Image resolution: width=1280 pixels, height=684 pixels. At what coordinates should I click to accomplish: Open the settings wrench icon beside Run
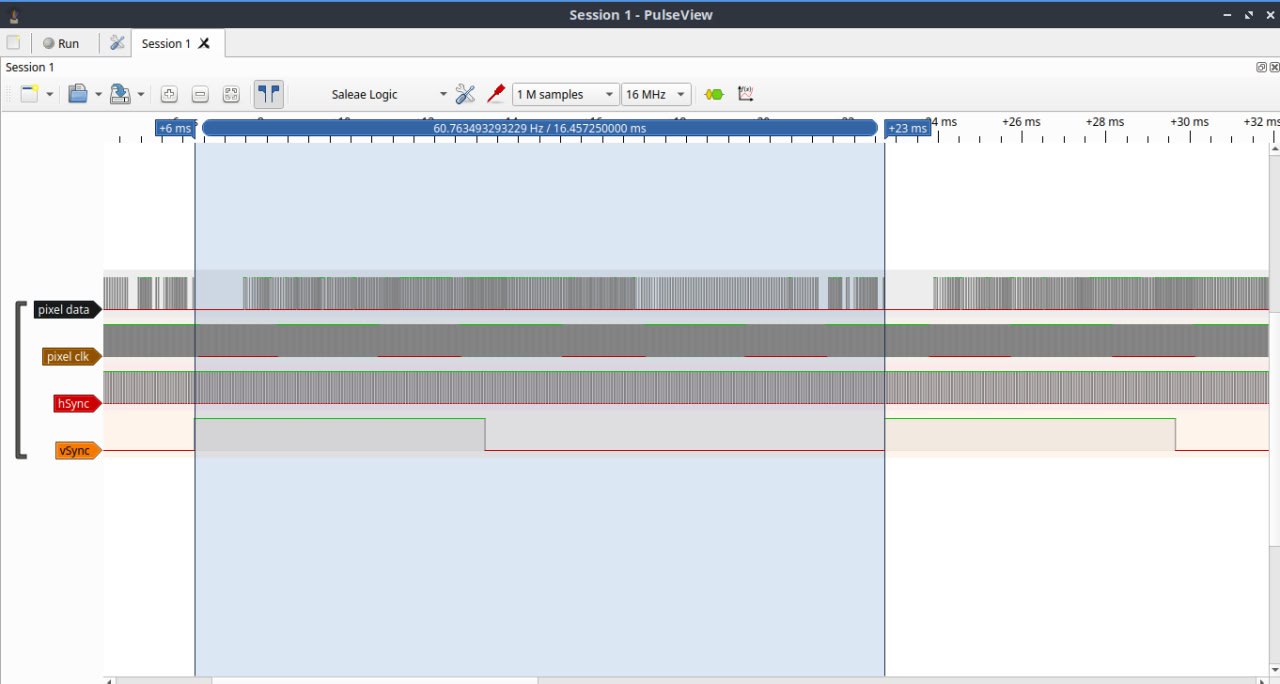point(117,43)
